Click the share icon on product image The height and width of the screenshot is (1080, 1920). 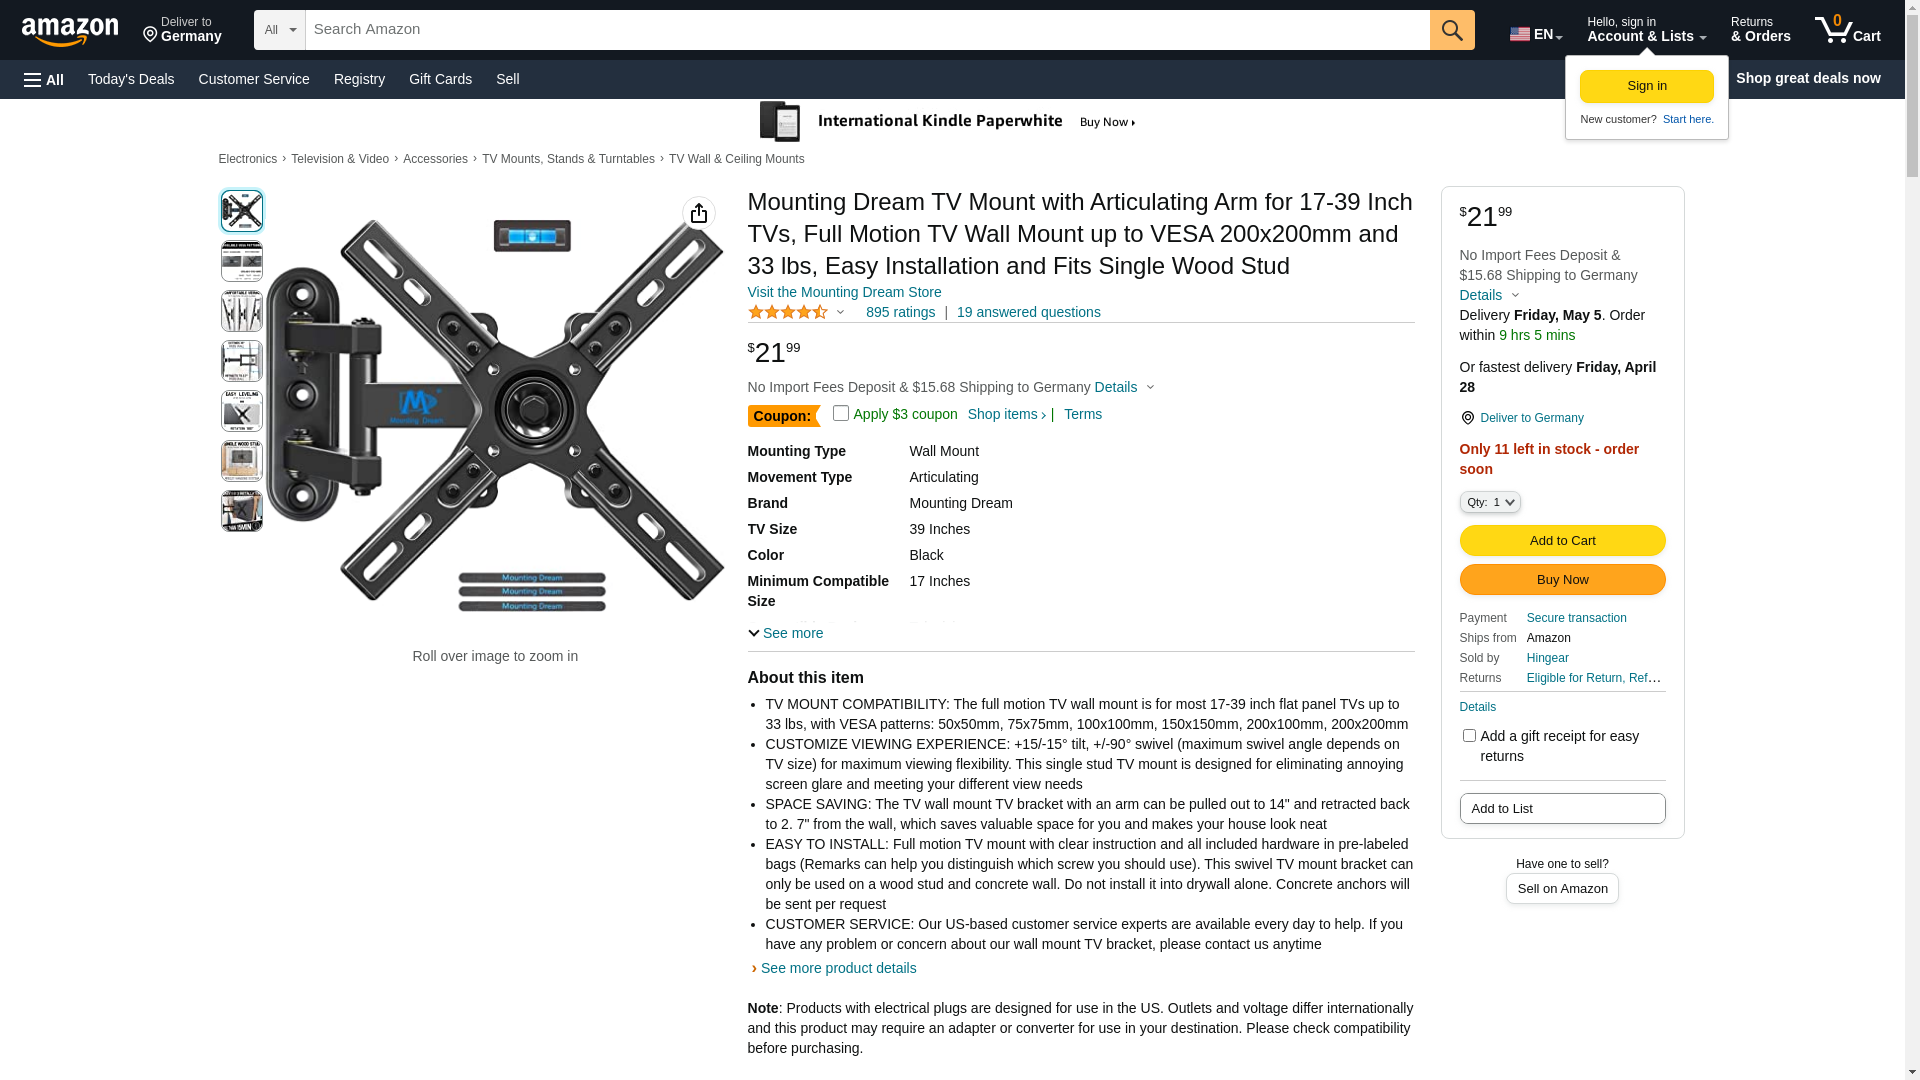click(699, 213)
